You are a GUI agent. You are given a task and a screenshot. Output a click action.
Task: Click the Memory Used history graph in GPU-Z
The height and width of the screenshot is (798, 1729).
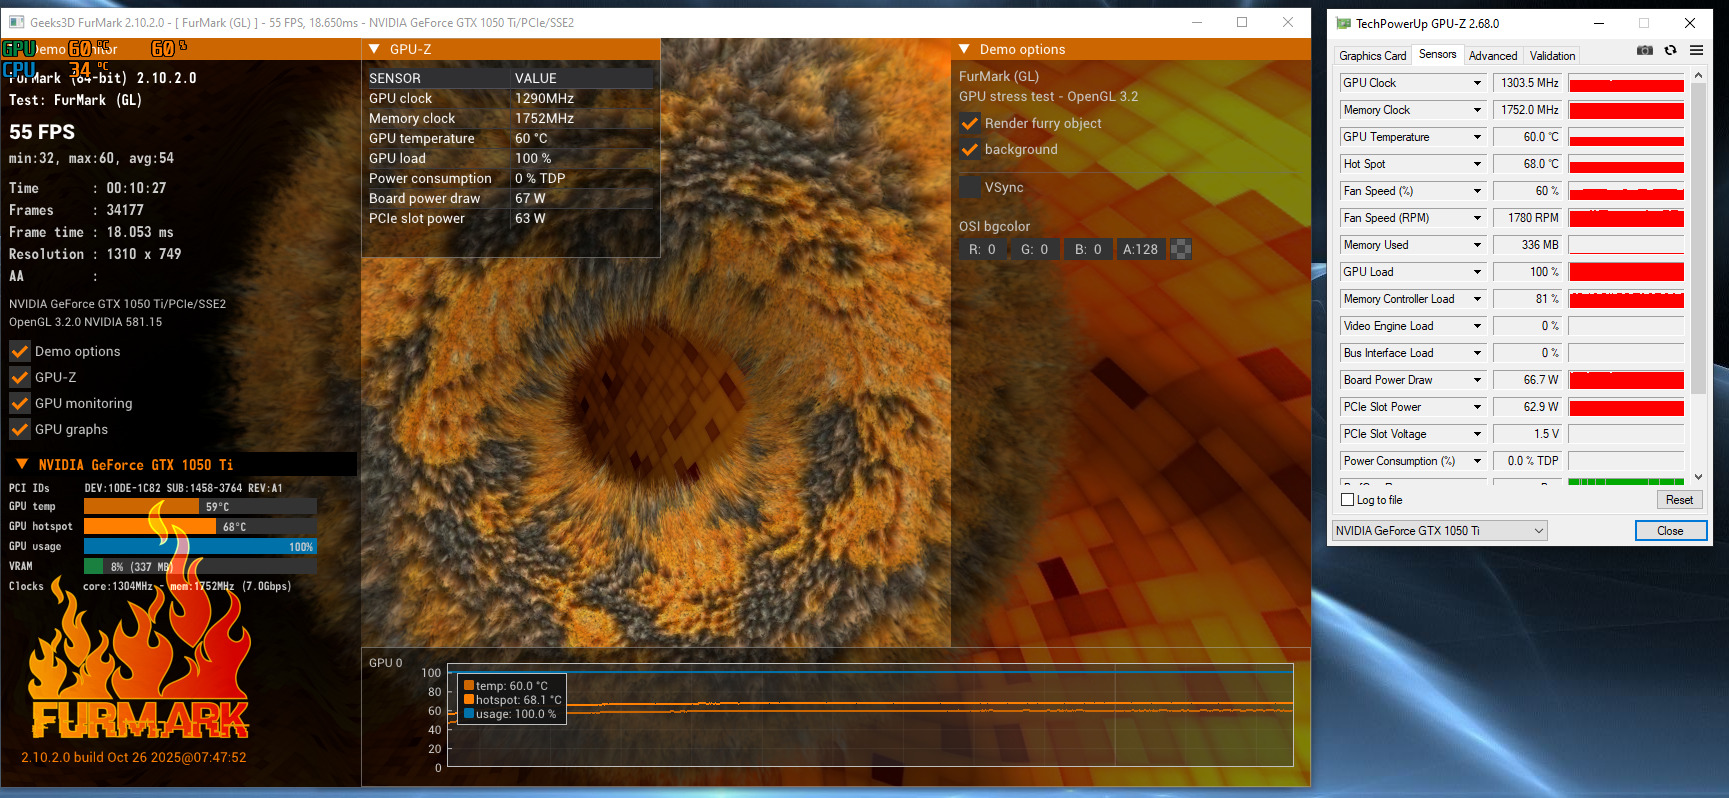click(x=1626, y=245)
